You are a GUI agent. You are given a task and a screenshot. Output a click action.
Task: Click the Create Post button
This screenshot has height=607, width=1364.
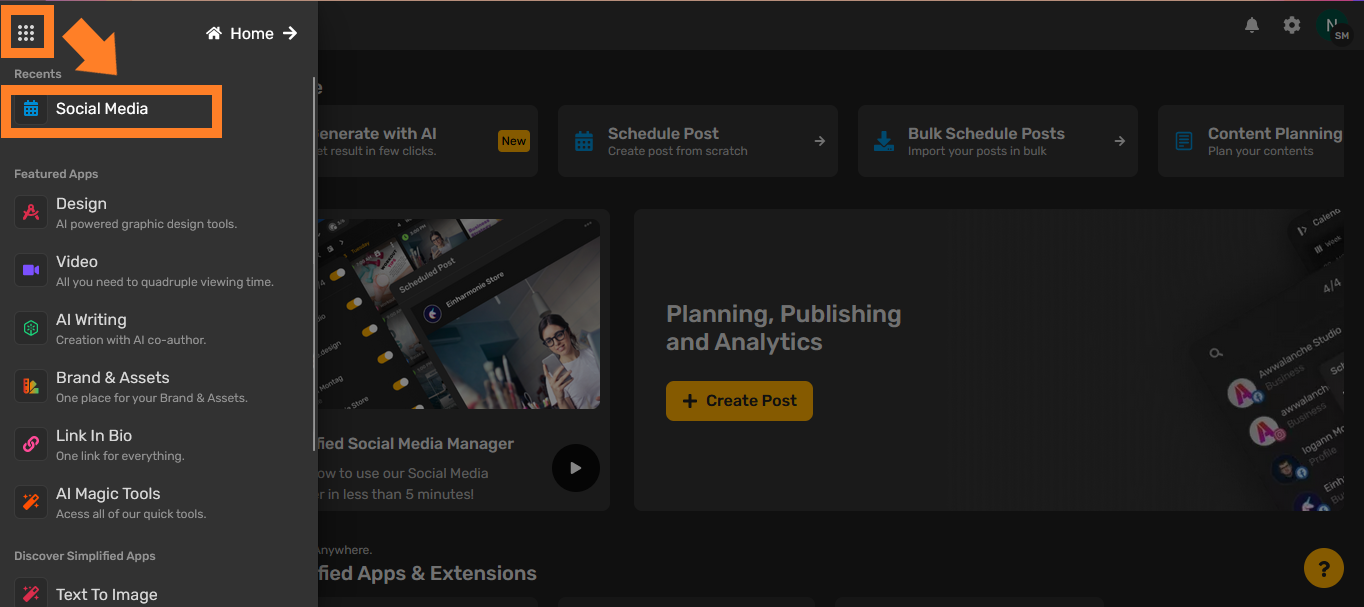coord(739,401)
